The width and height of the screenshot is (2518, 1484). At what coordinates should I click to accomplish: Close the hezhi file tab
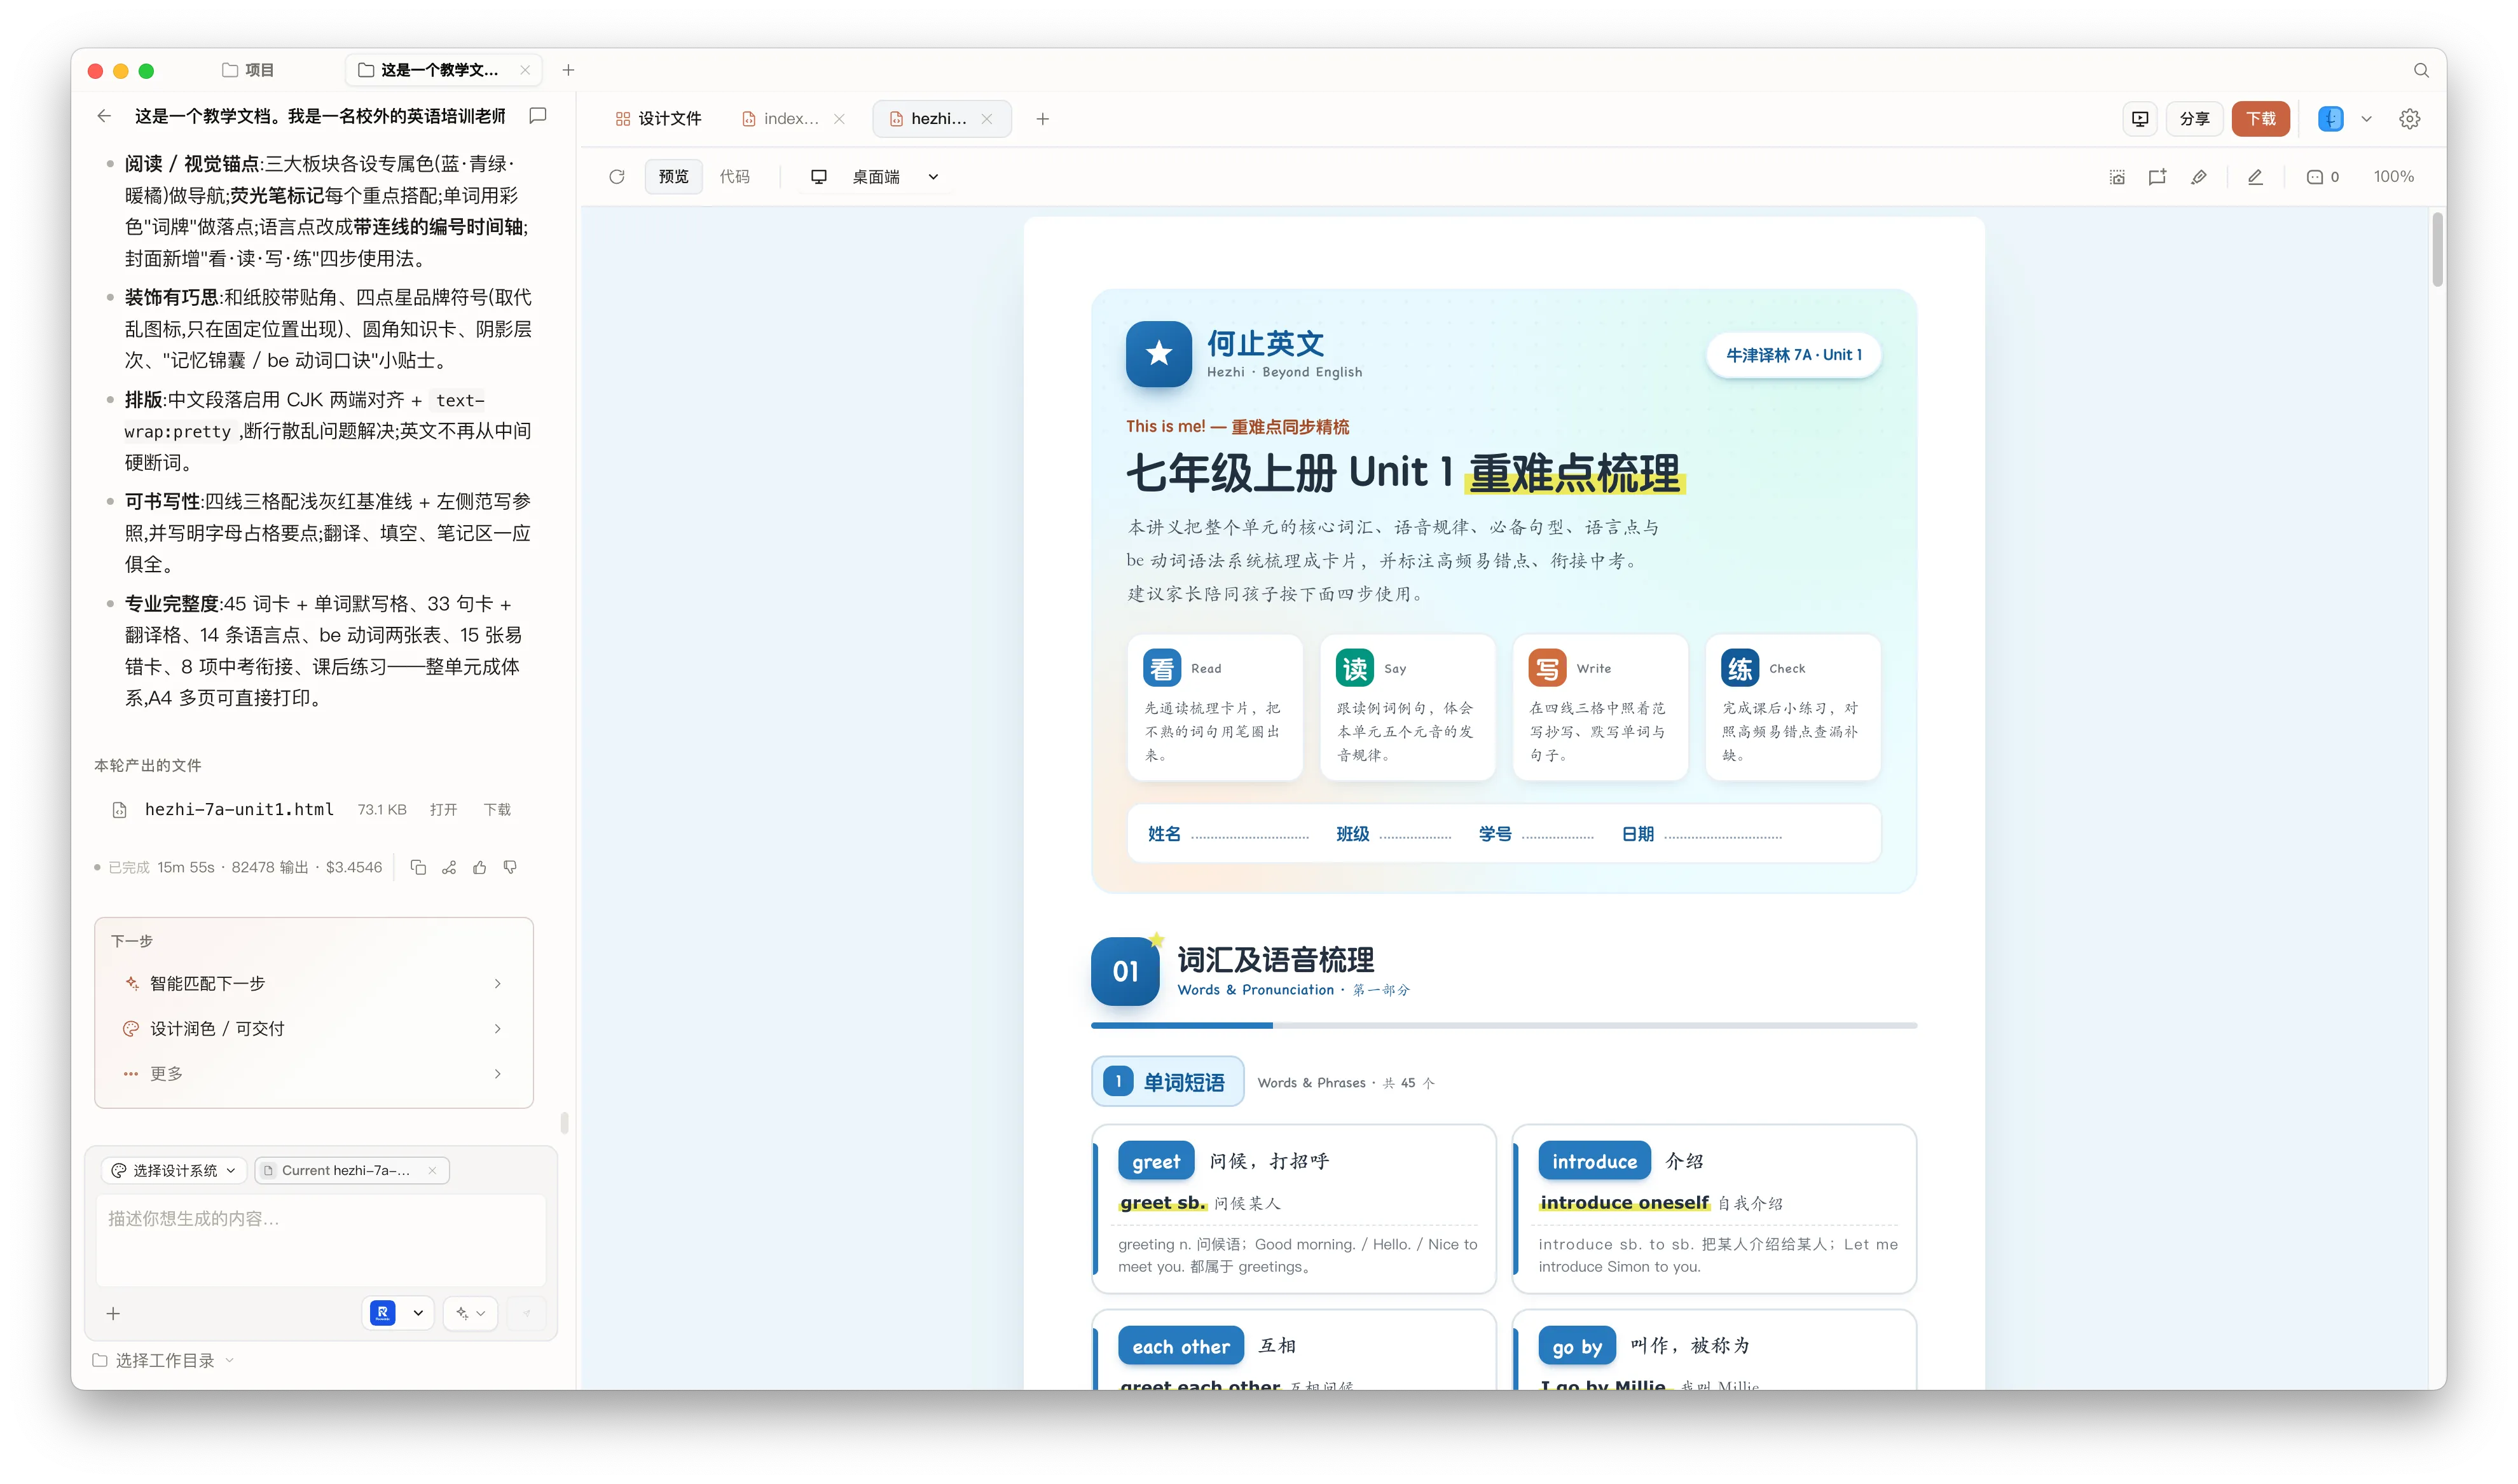[x=987, y=119]
